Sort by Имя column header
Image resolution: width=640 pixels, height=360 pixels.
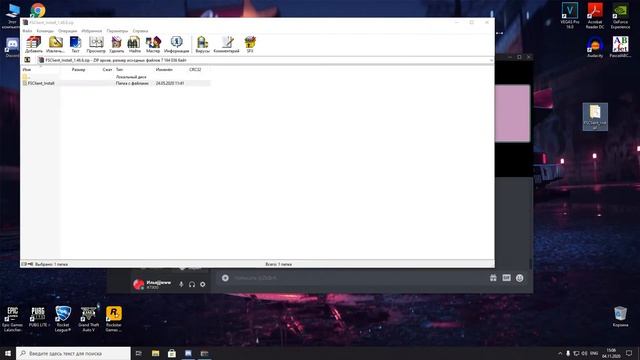click(27, 69)
